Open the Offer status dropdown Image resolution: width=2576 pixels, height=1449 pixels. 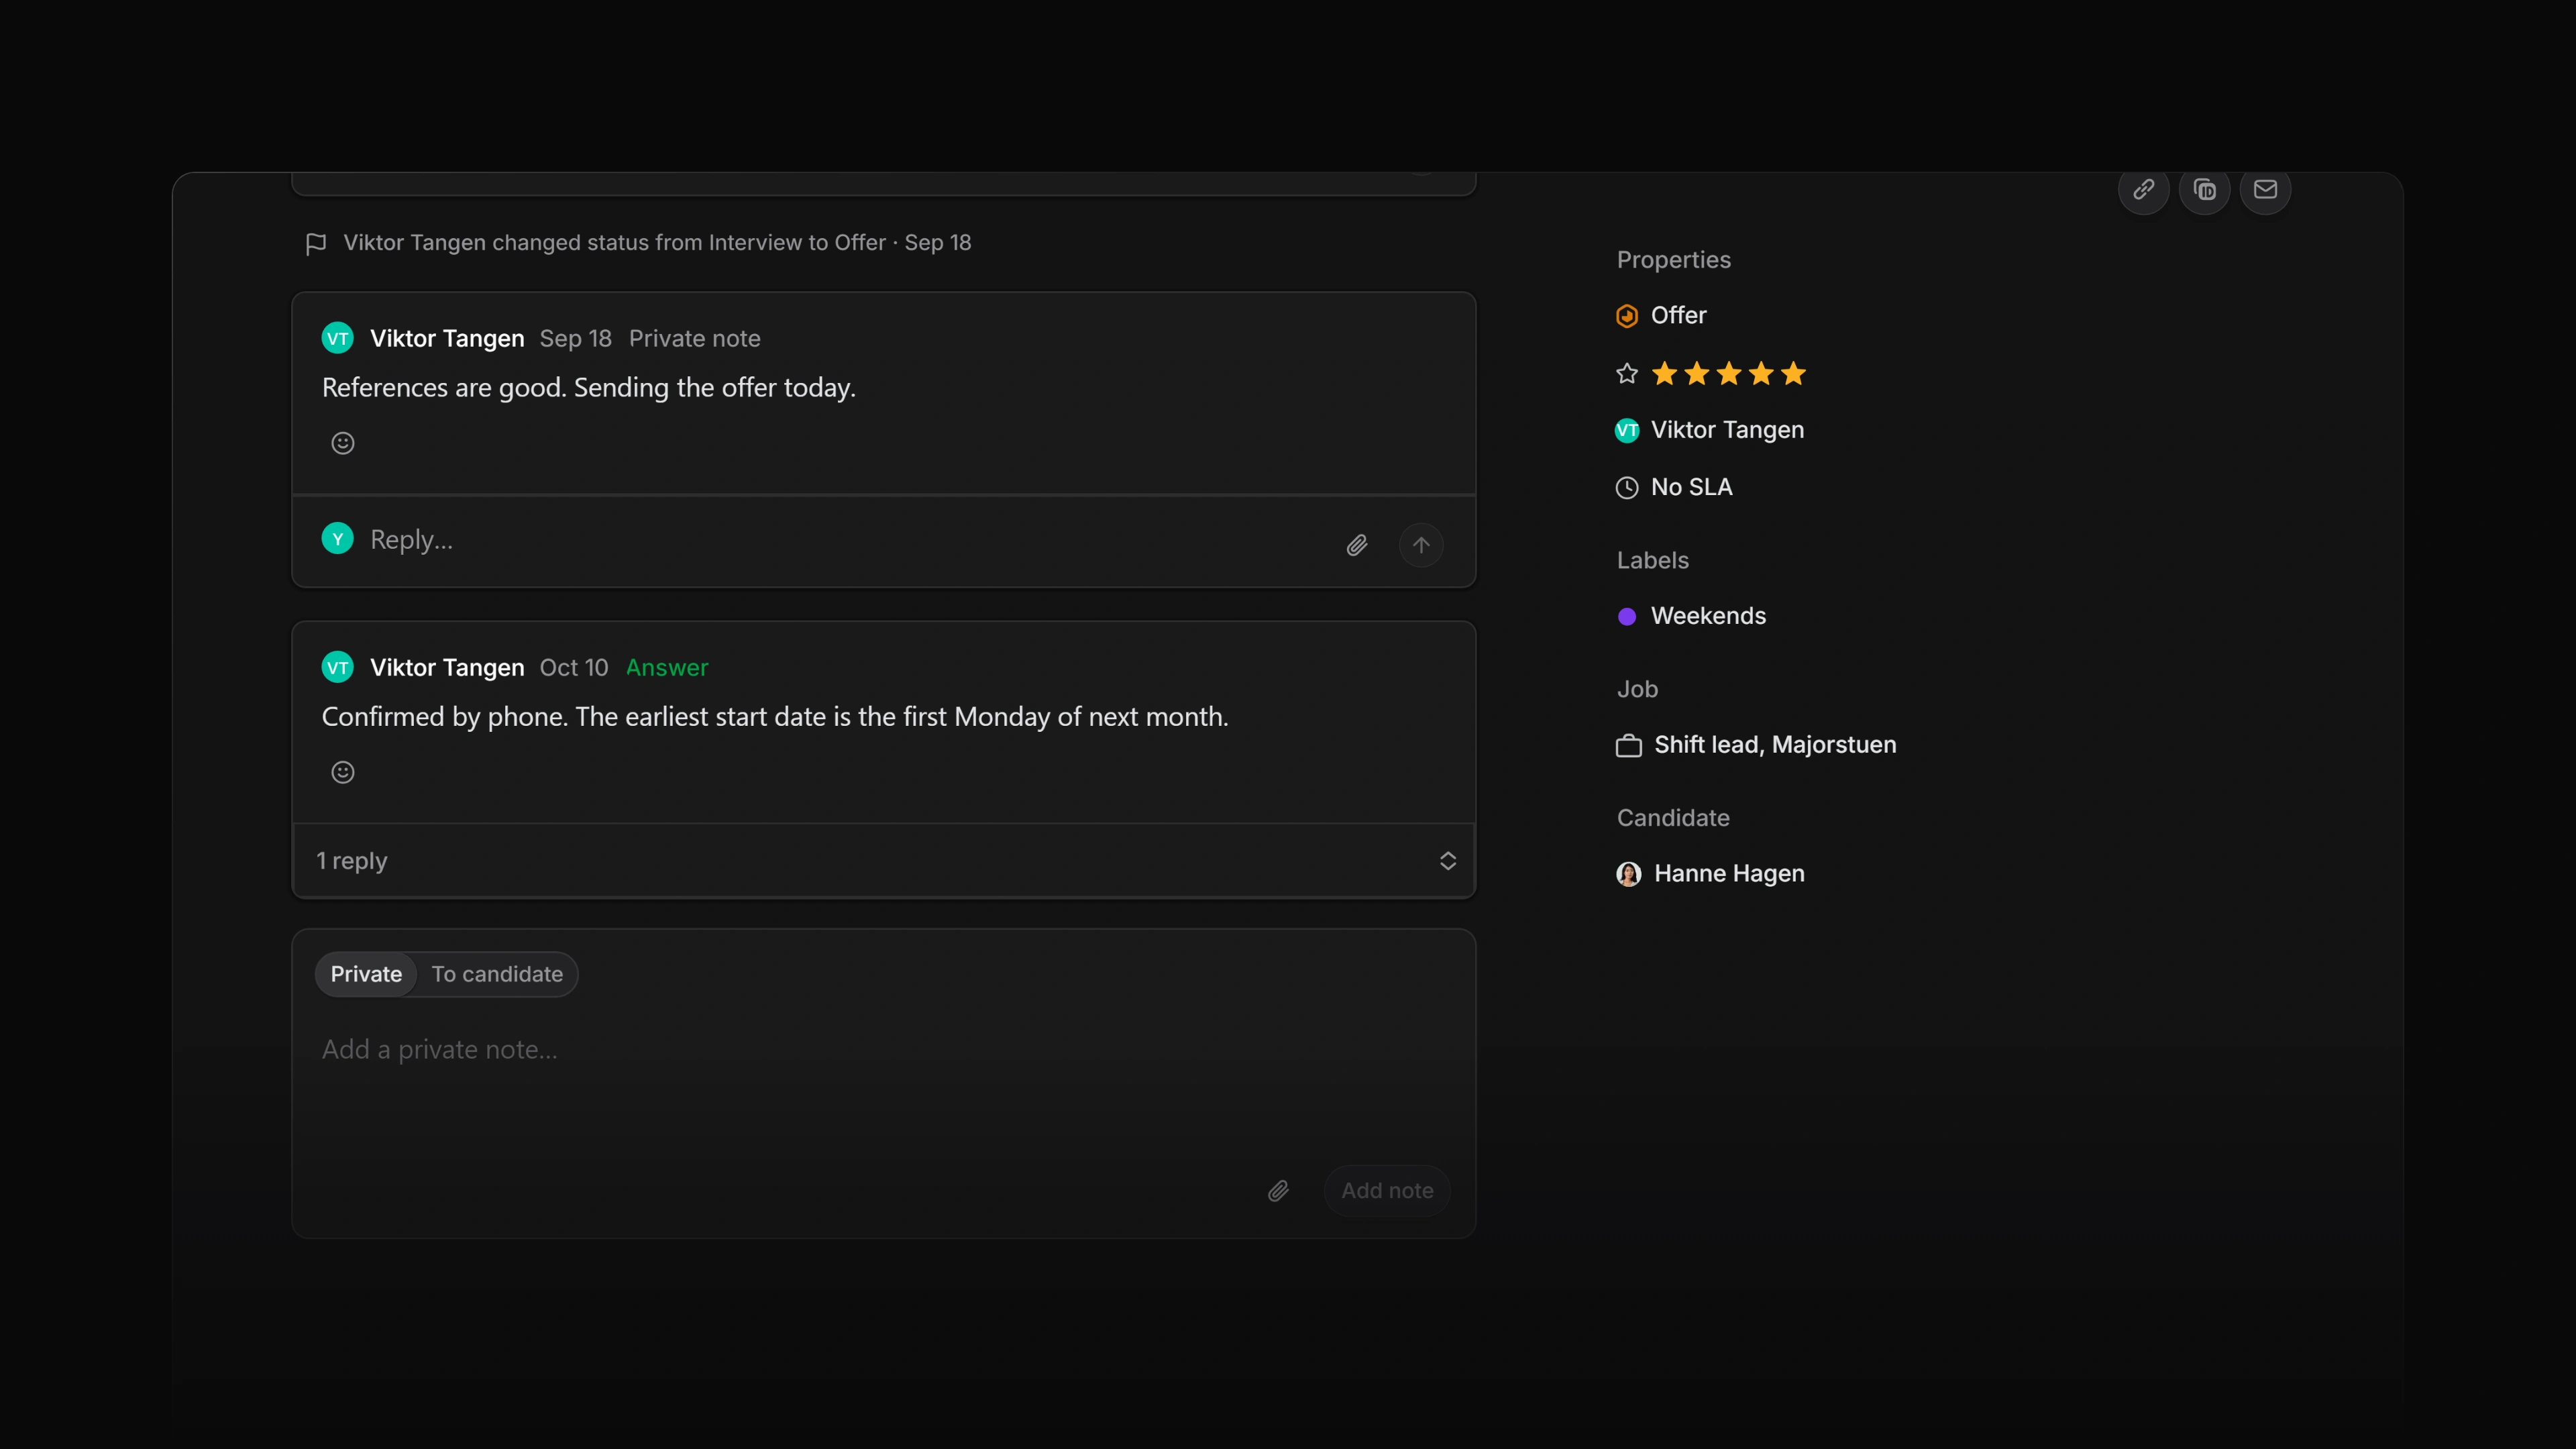1662,316
